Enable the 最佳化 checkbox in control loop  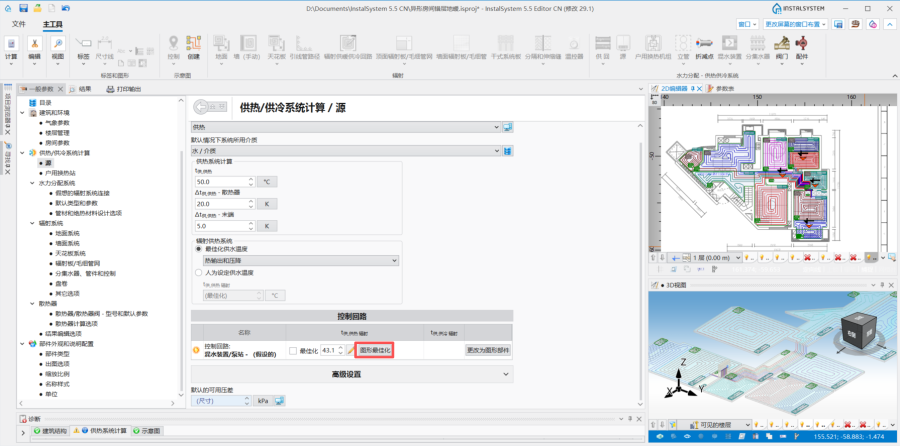[x=292, y=350]
